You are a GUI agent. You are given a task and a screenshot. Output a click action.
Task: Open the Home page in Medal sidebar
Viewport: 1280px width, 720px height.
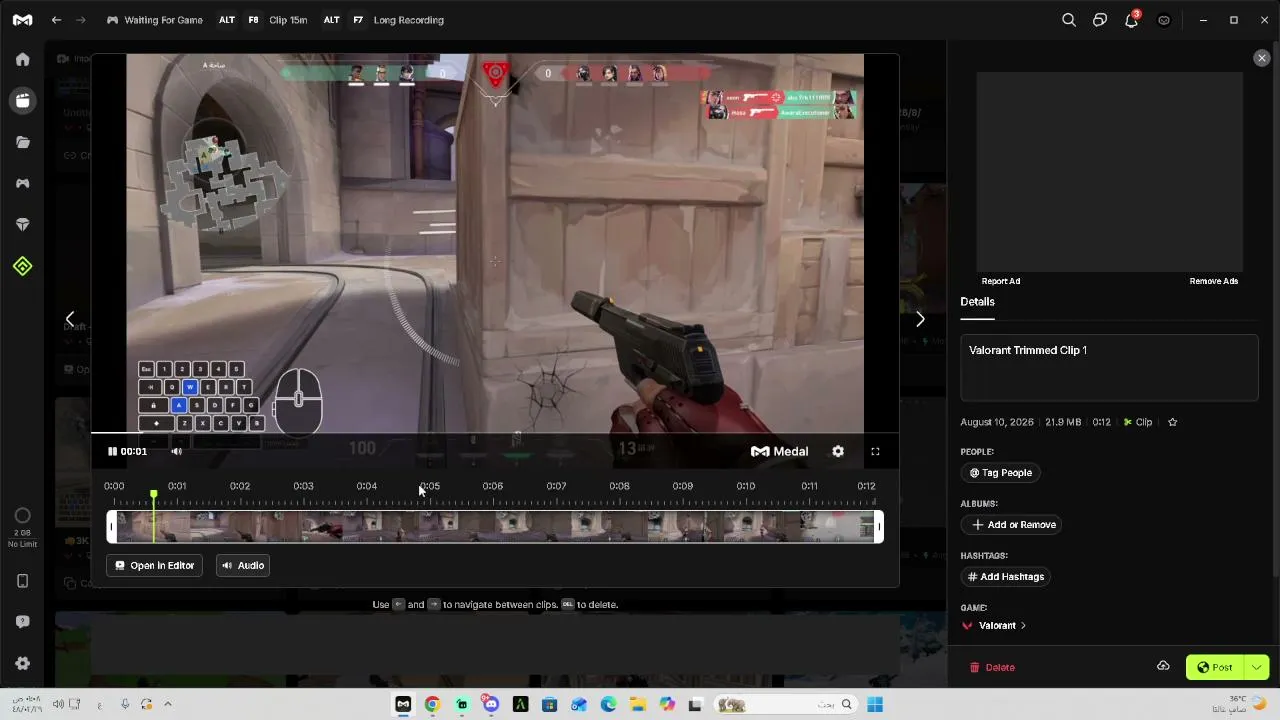point(22,59)
